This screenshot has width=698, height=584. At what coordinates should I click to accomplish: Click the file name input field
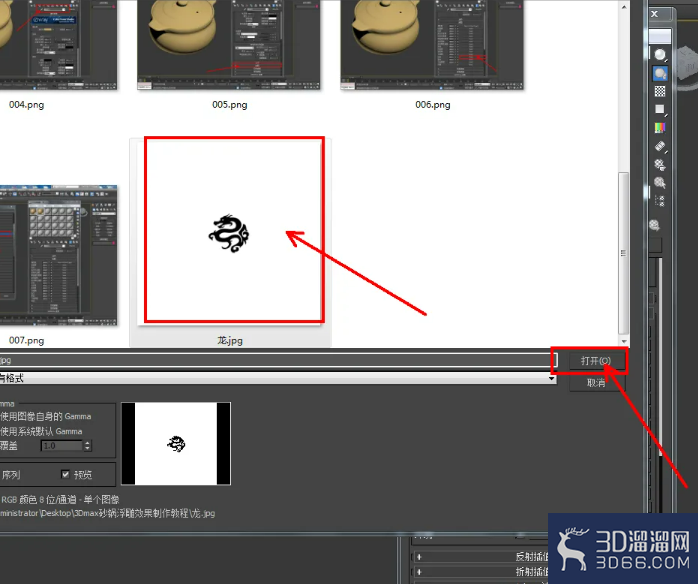click(278, 360)
